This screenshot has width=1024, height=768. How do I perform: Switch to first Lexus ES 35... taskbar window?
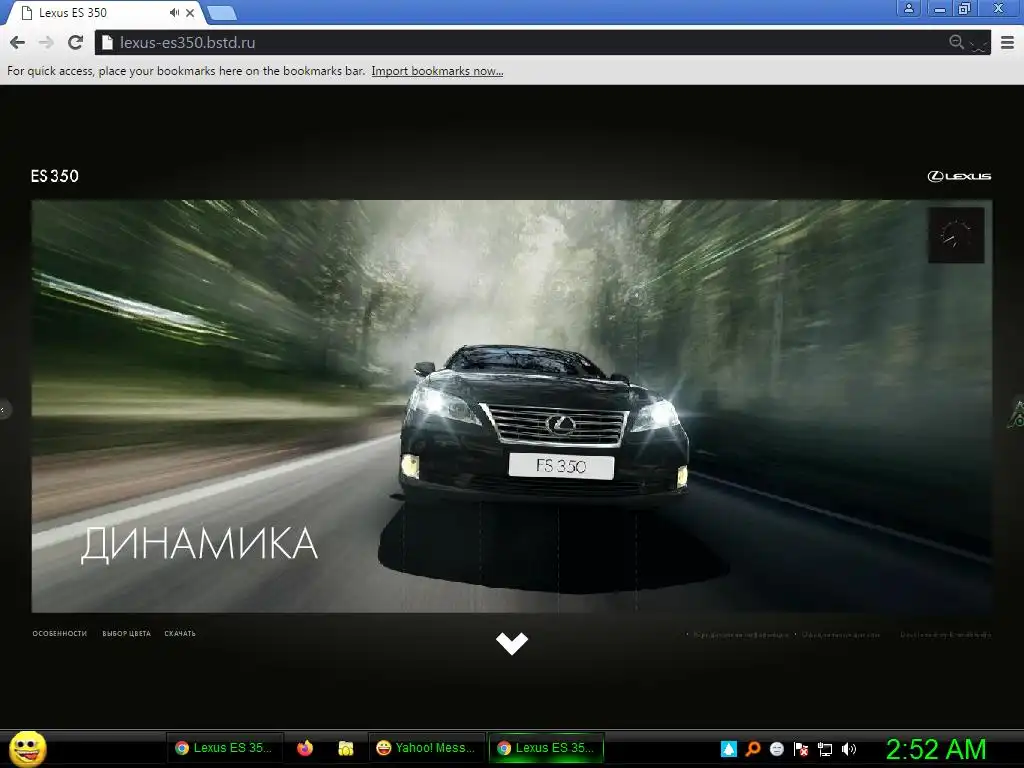pos(225,748)
